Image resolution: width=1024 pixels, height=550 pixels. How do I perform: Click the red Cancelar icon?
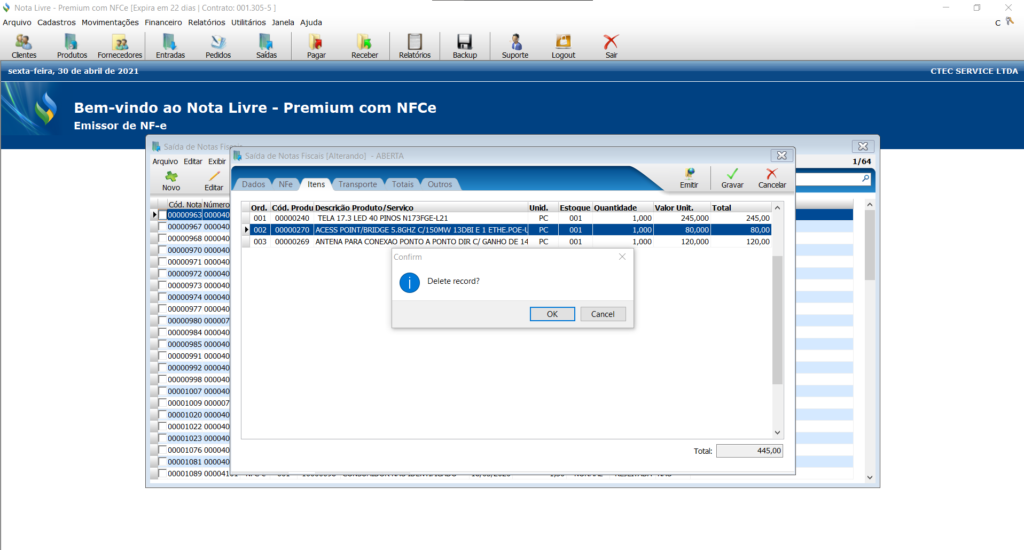point(771,178)
